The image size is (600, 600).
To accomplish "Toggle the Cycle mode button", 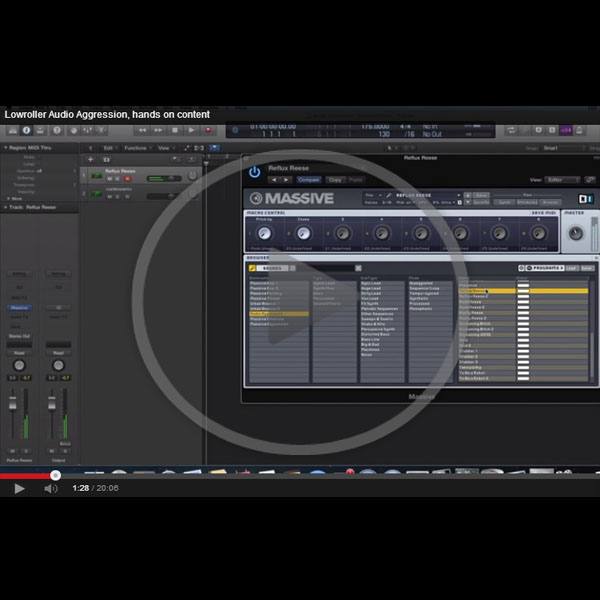I will pos(511,130).
